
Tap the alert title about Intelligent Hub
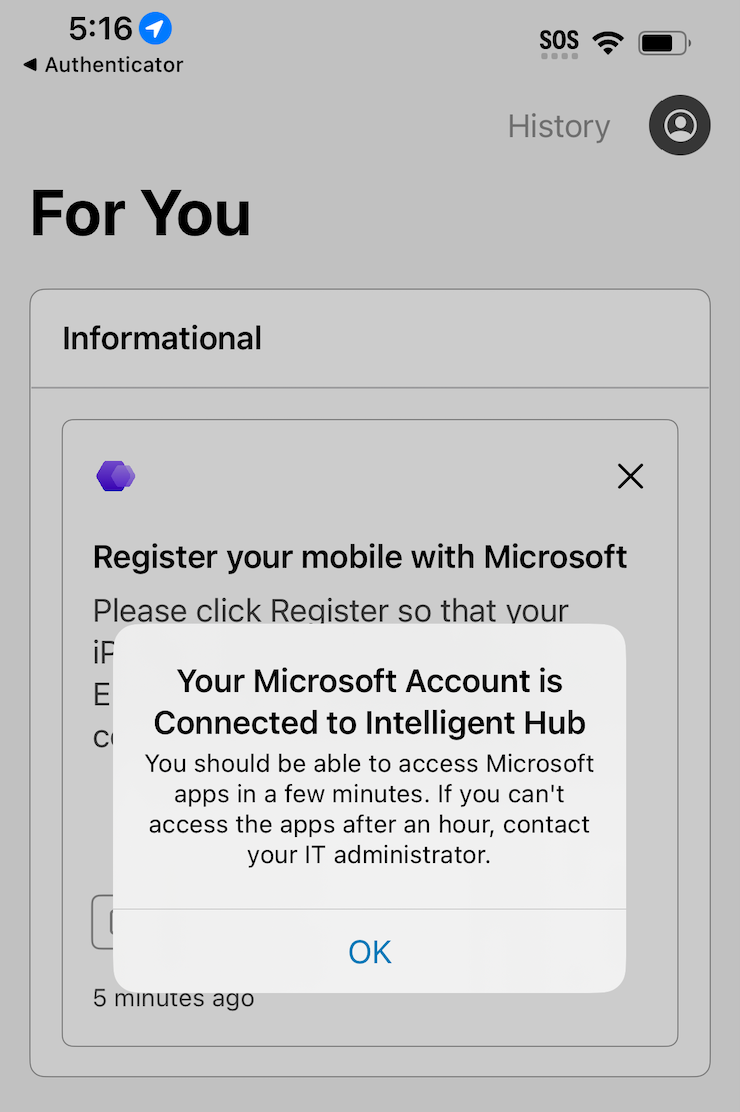coord(370,701)
